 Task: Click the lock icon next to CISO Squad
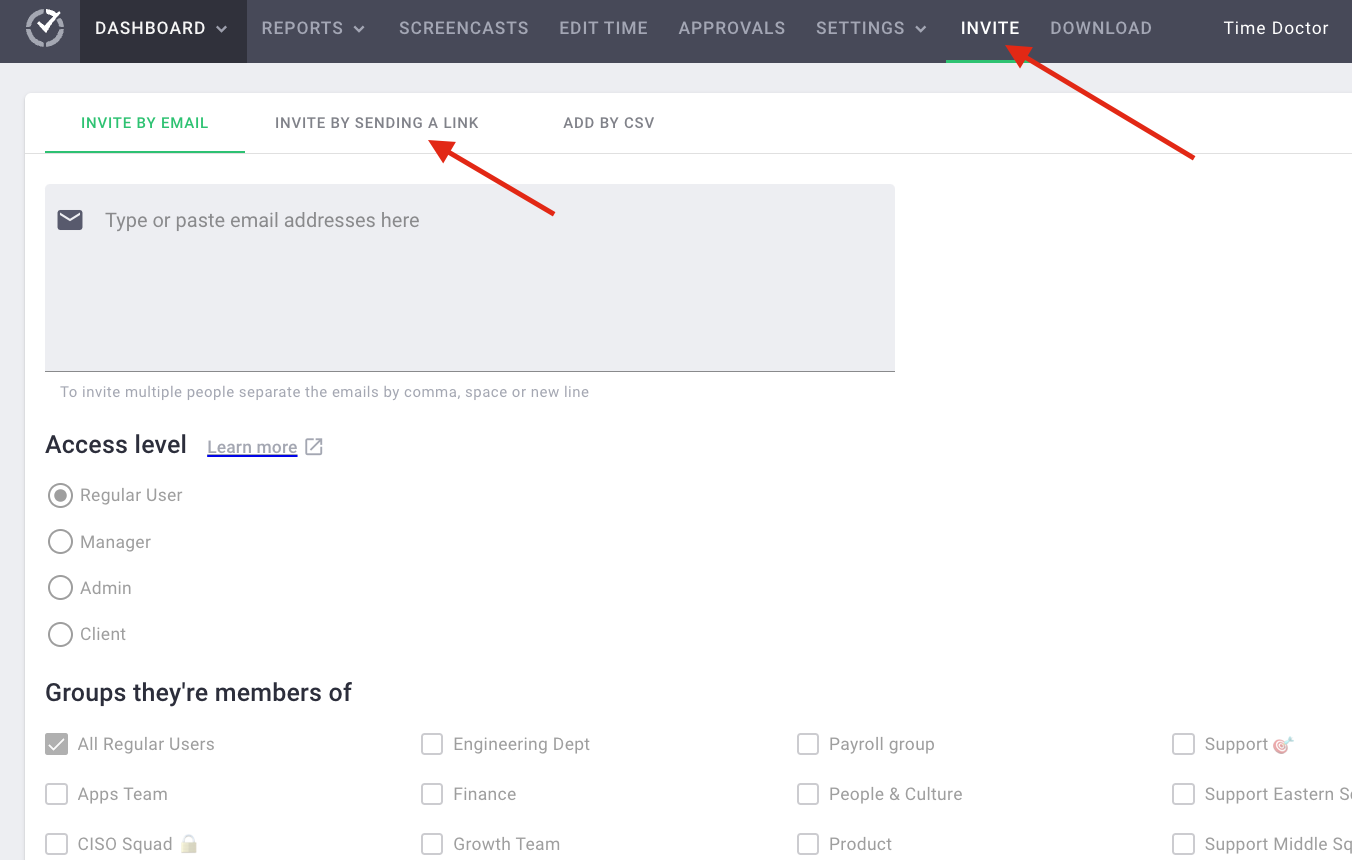pyautogui.click(x=189, y=844)
